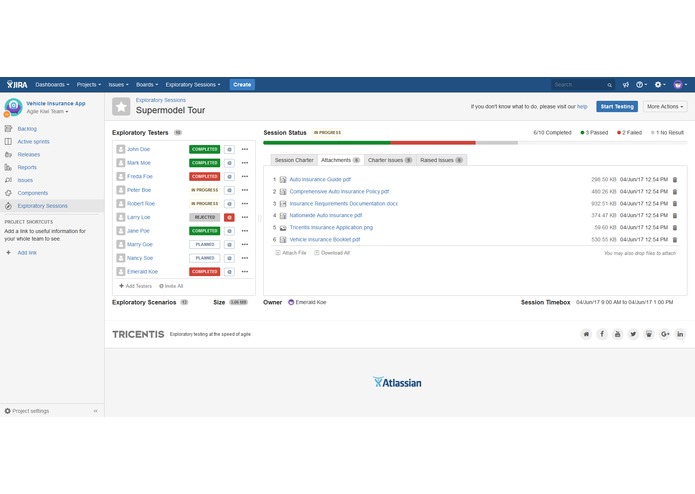Open Backlog in the sidebar
Image resolution: width=695 pixels, height=494 pixels.
tap(27, 129)
